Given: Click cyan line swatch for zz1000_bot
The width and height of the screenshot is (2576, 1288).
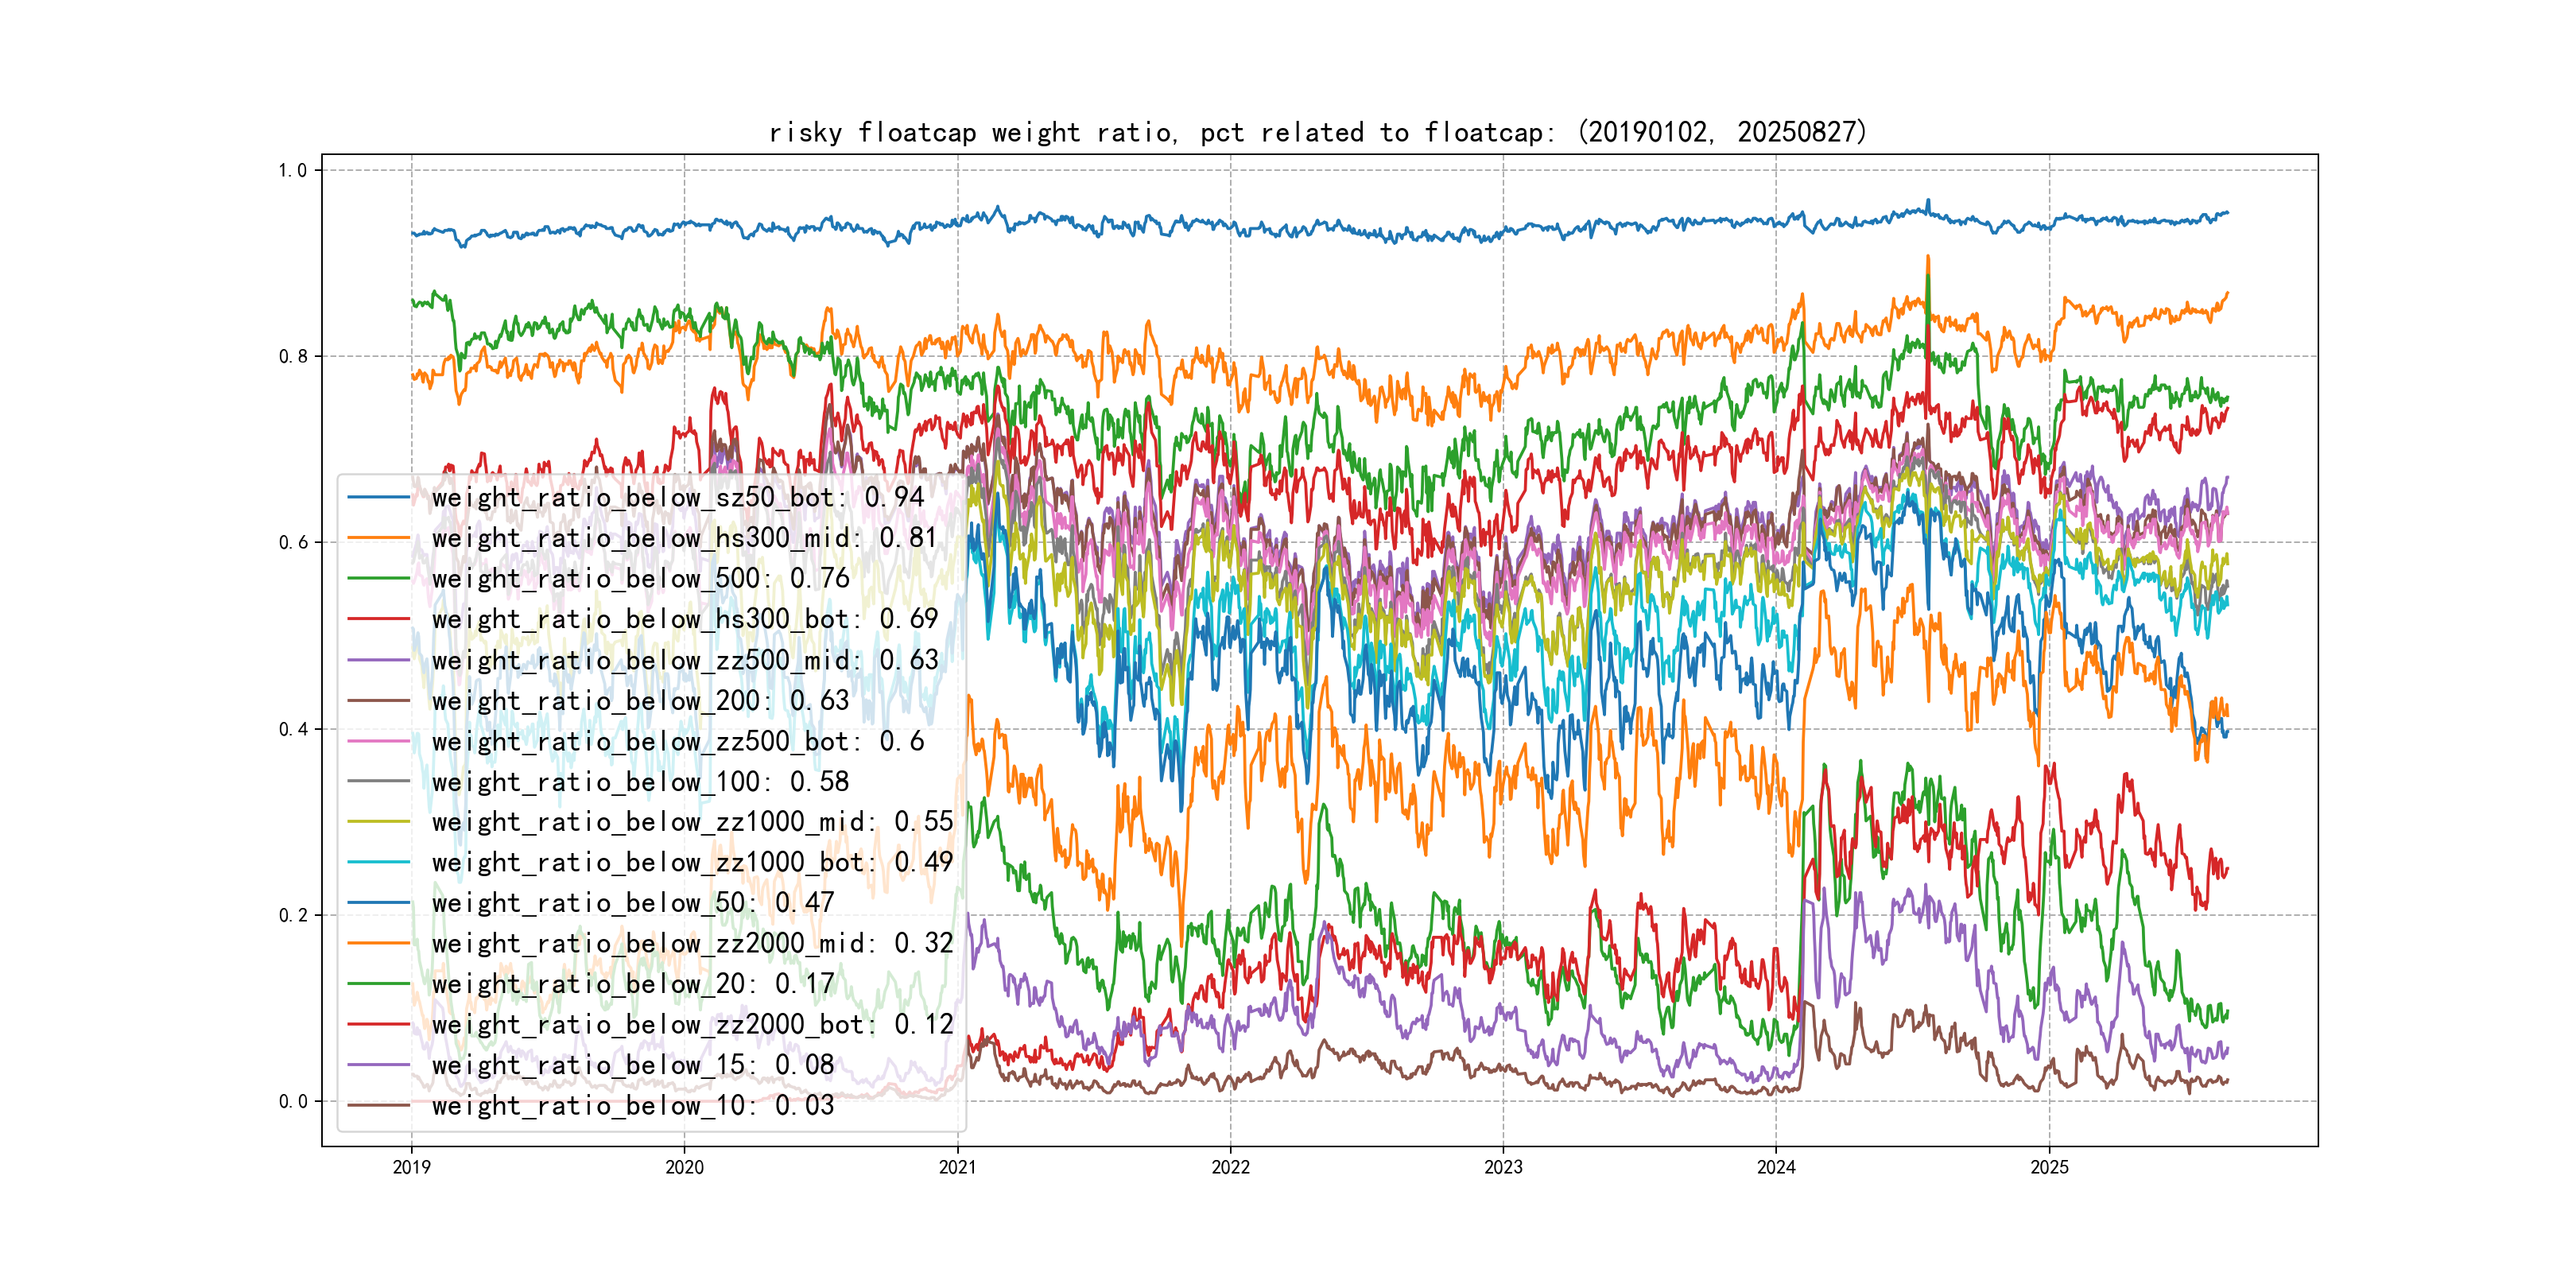Looking at the screenshot, I should click(x=379, y=862).
